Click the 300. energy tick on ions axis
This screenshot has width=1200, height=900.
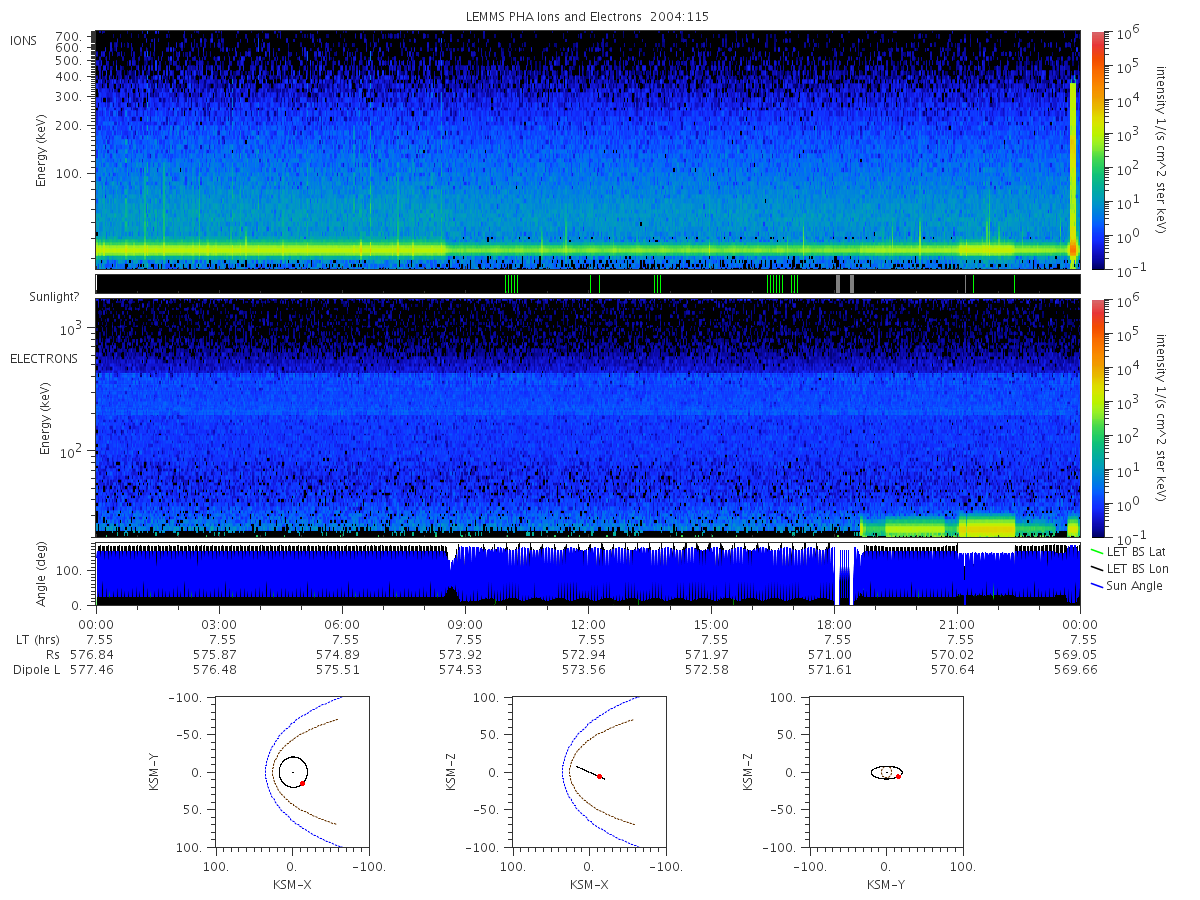pos(69,97)
